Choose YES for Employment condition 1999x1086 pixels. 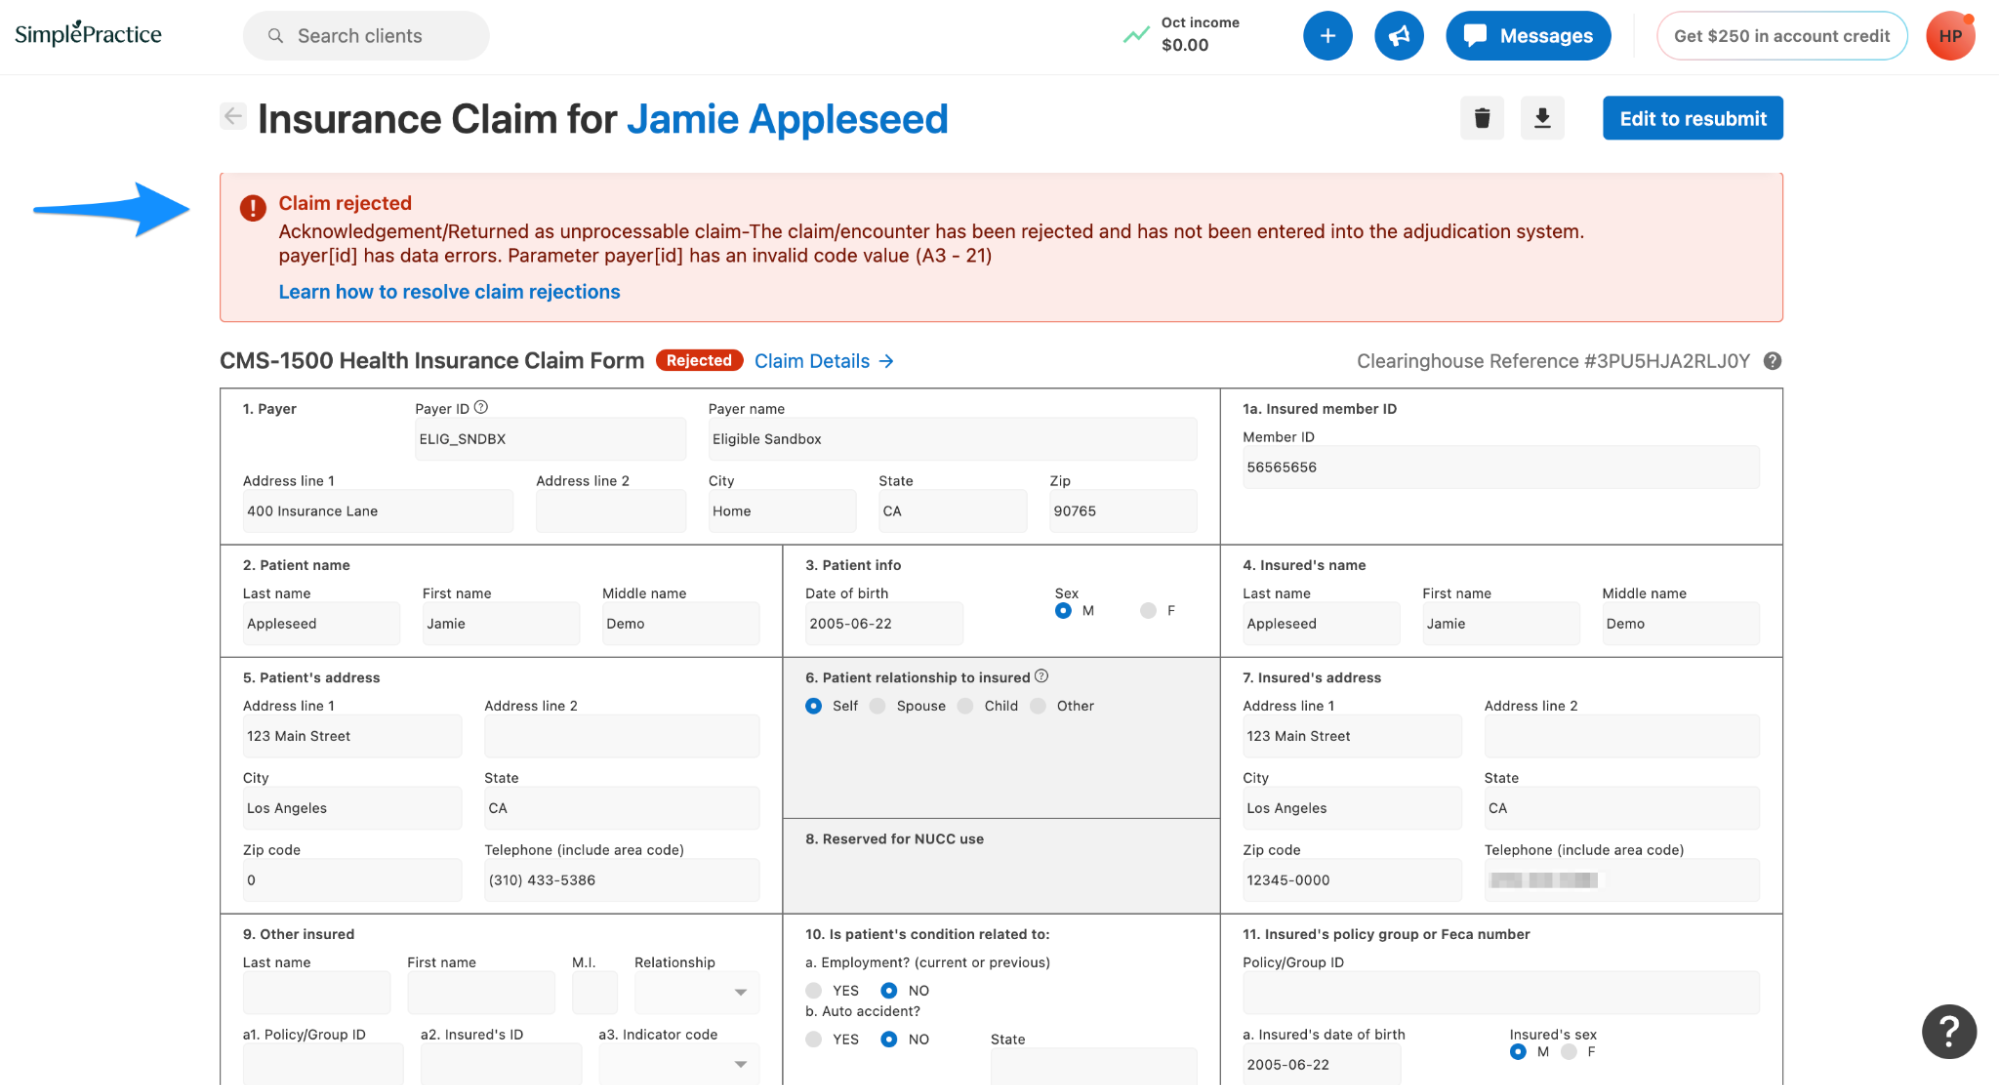(814, 990)
